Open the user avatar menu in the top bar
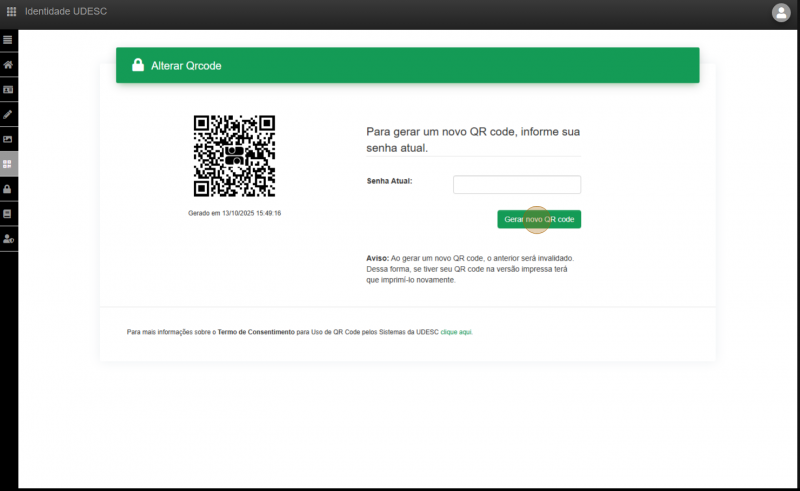Image resolution: width=800 pixels, height=491 pixels. point(781,13)
